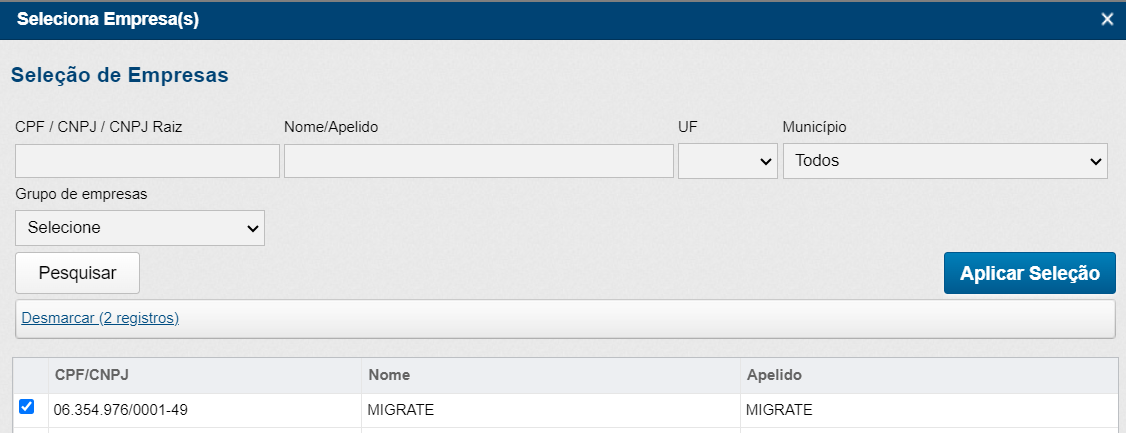
Task: Close the Seleciona Empresa(s) dialog
Action: 1106,20
